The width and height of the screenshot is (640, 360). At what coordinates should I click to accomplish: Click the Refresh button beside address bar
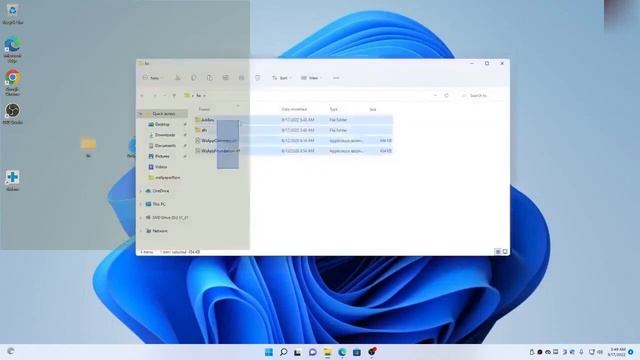[447, 96]
